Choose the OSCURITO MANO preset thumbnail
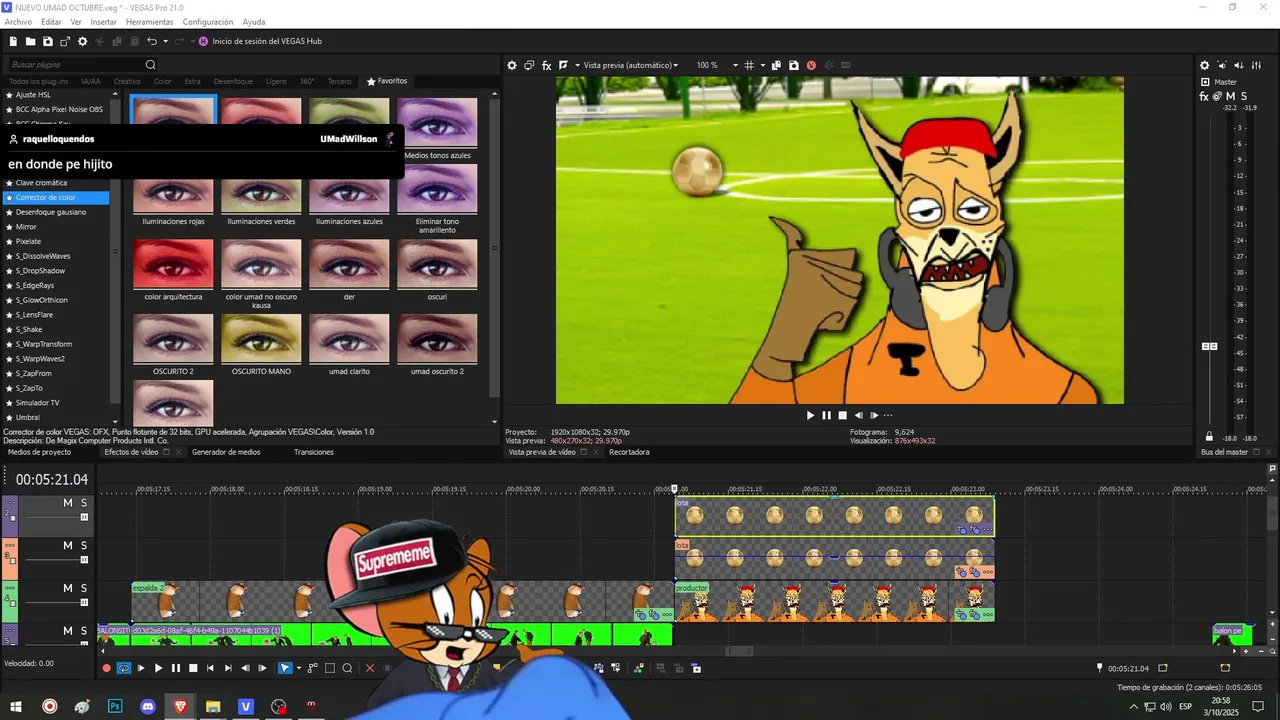 [x=261, y=339]
